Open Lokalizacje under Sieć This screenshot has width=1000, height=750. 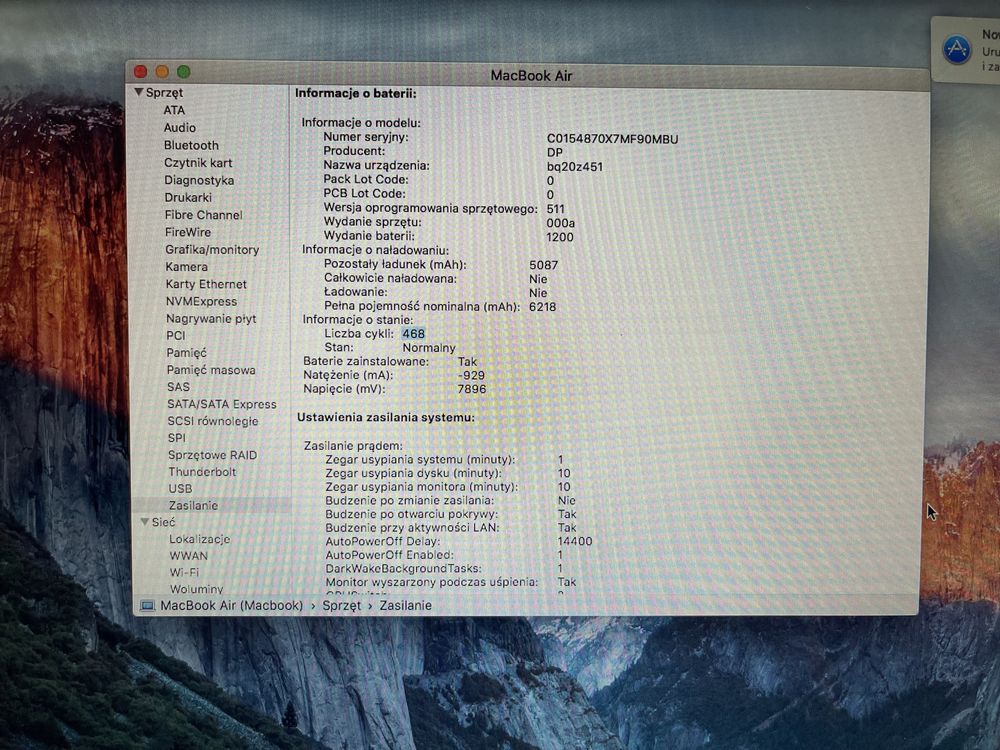[x=200, y=539]
